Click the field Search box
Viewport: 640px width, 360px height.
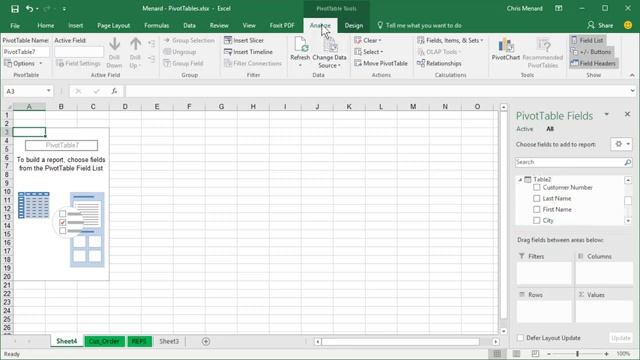(569, 162)
